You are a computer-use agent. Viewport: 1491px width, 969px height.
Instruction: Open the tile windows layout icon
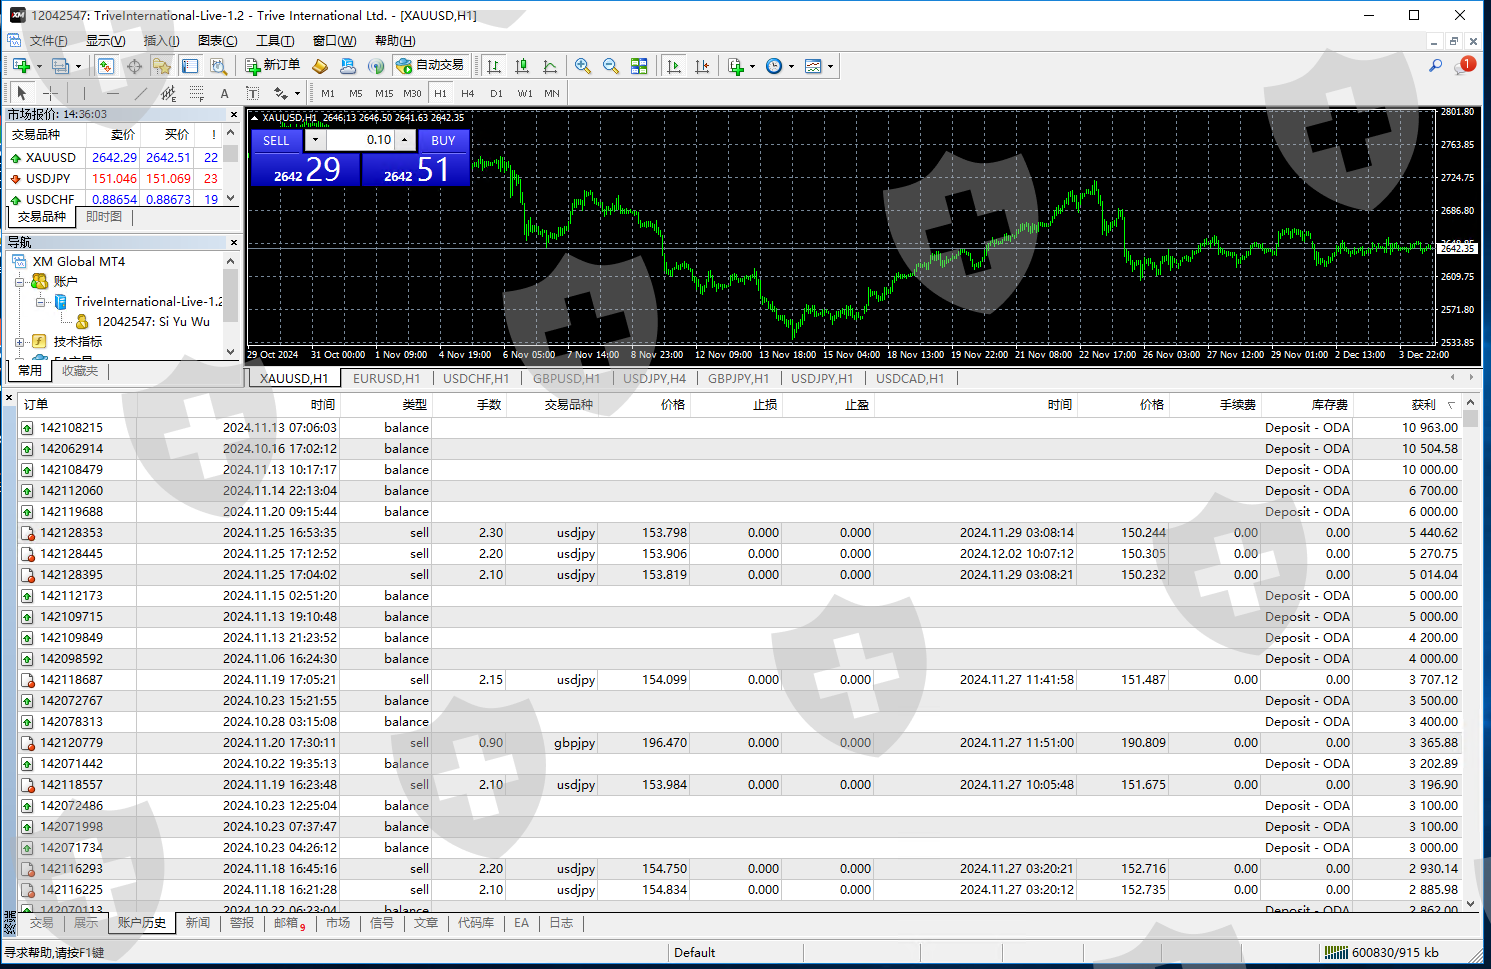click(x=639, y=66)
